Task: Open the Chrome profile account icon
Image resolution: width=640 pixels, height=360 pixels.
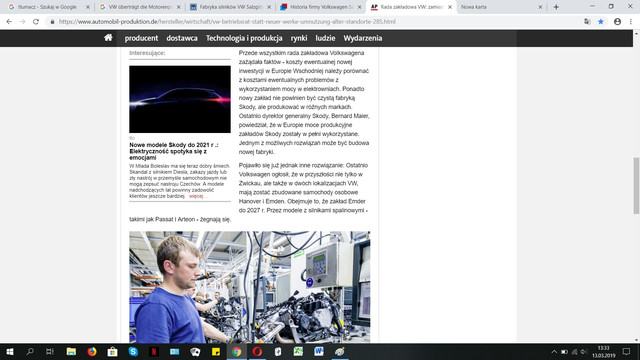Action: [617, 22]
